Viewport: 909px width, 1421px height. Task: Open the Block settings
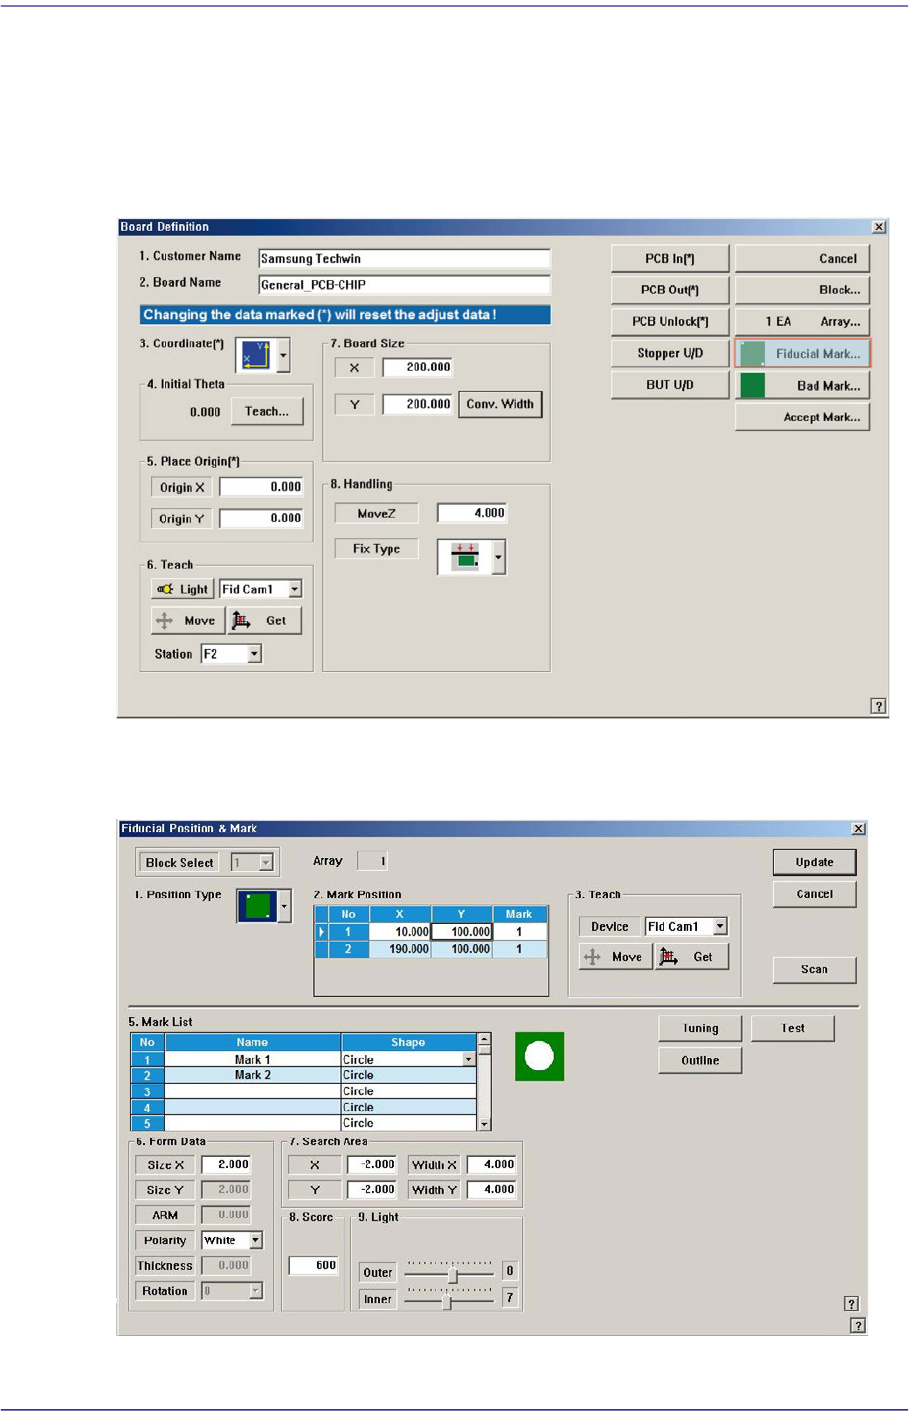tap(803, 290)
